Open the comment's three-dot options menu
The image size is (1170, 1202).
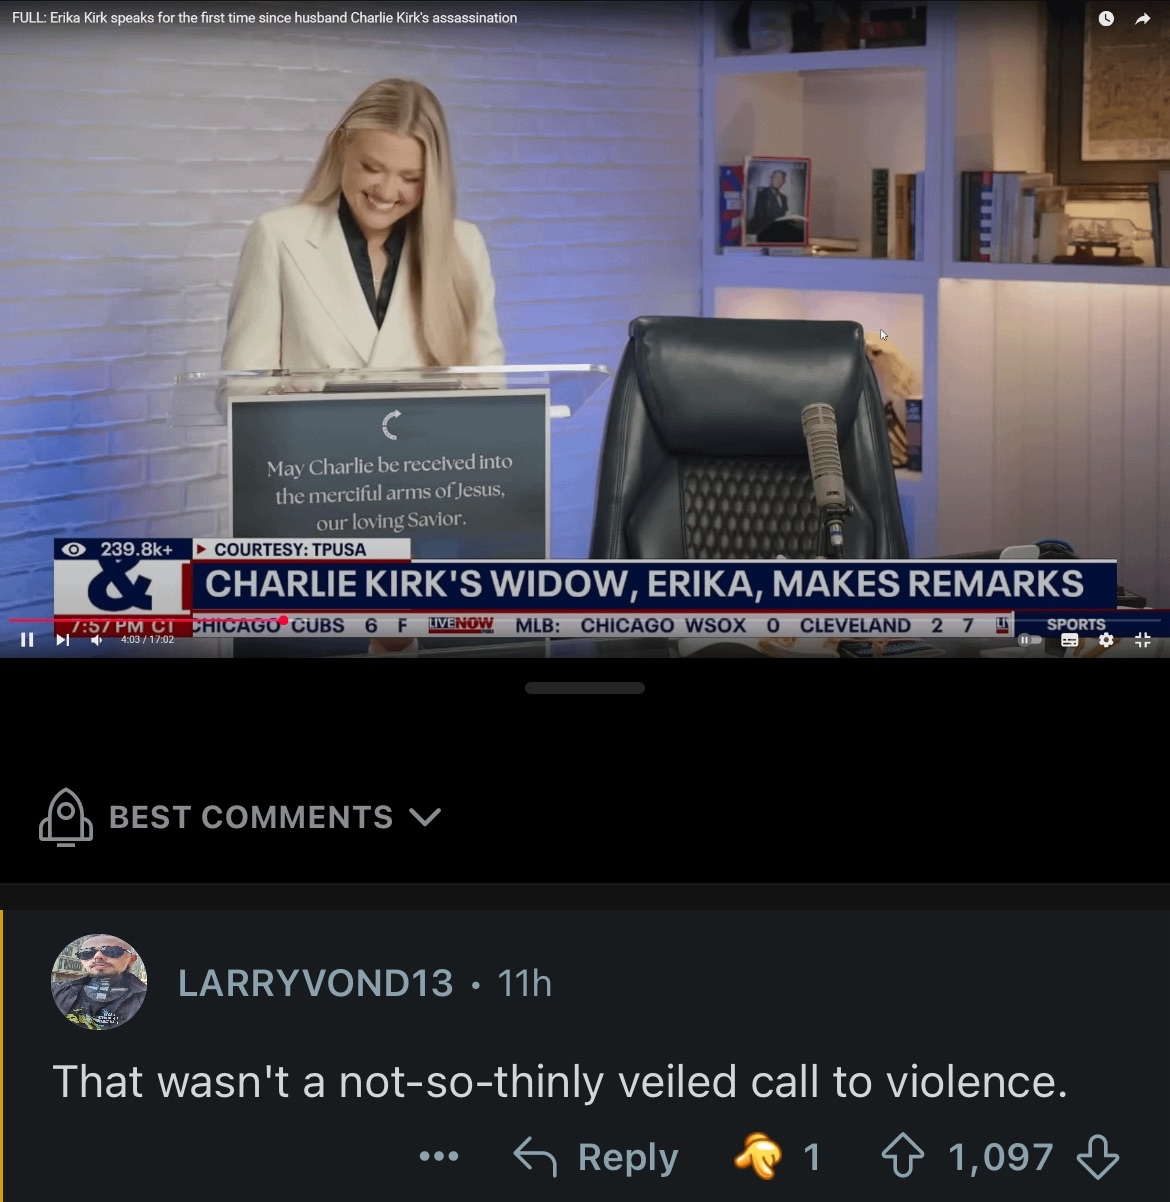pos(439,1157)
